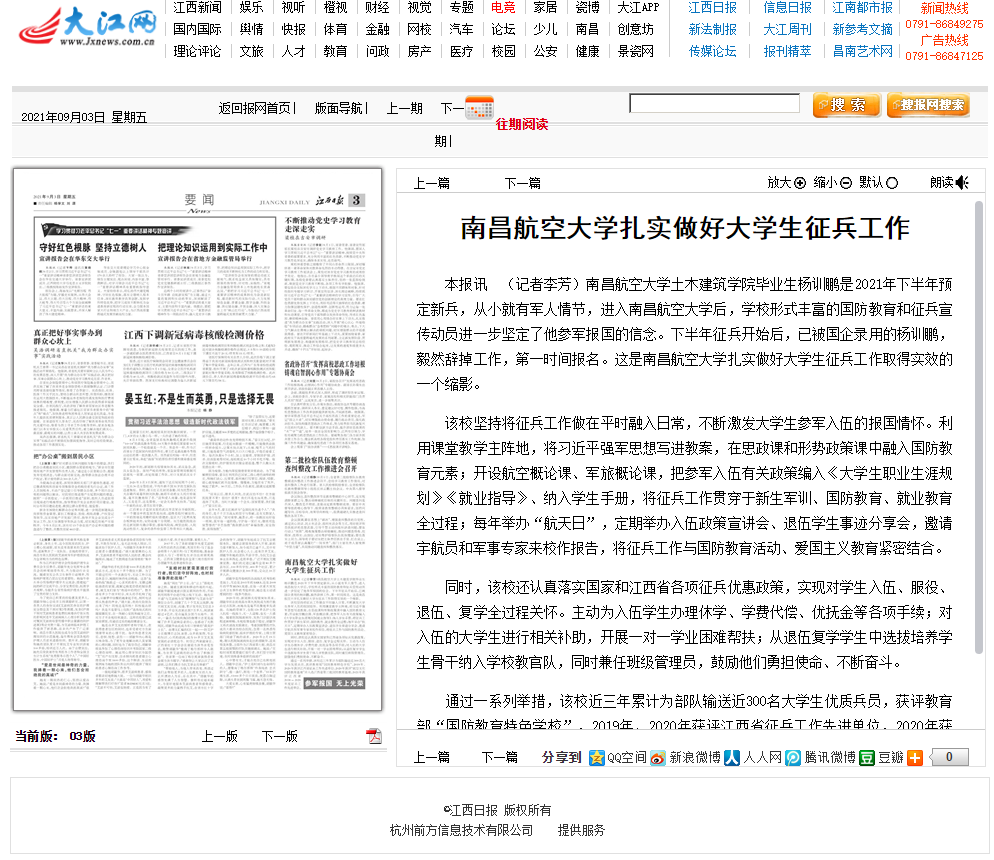Share article to 人人网

click(752, 757)
